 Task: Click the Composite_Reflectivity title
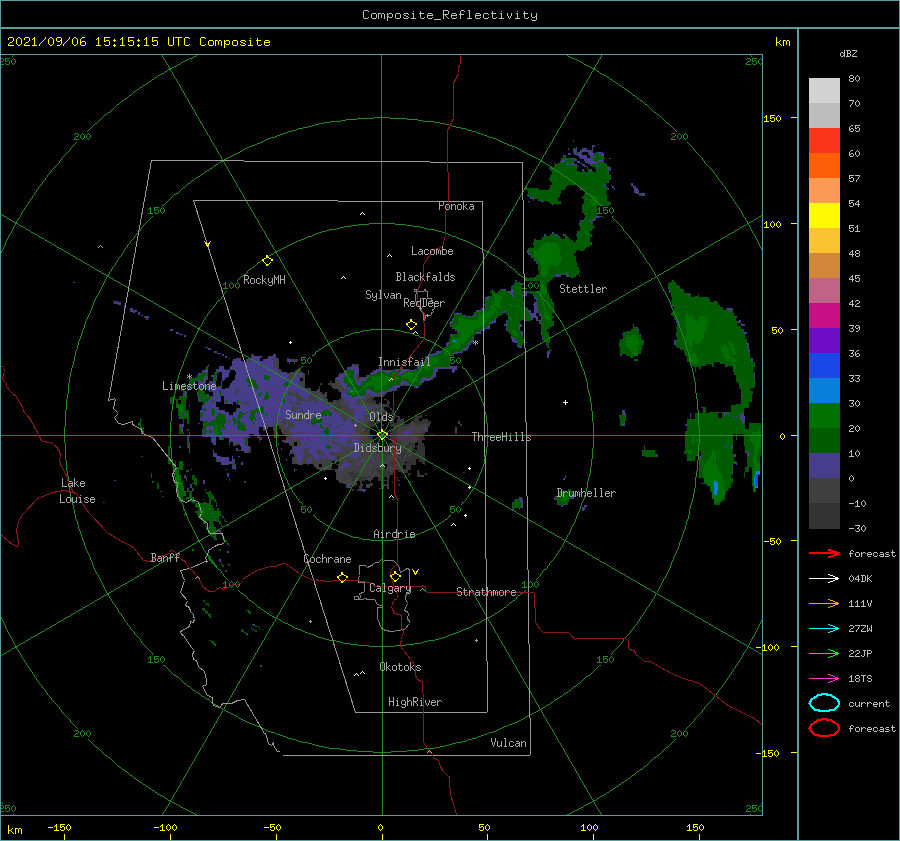point(450,15)
